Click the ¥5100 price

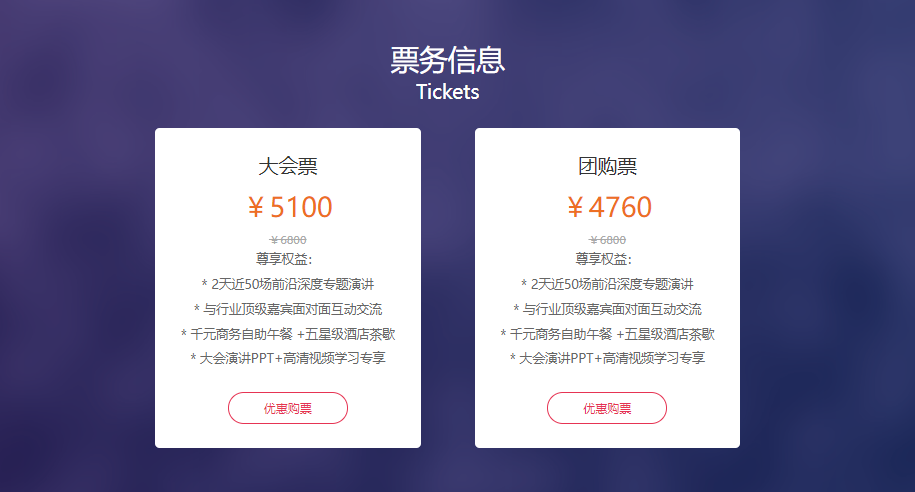tap(289, 207)
